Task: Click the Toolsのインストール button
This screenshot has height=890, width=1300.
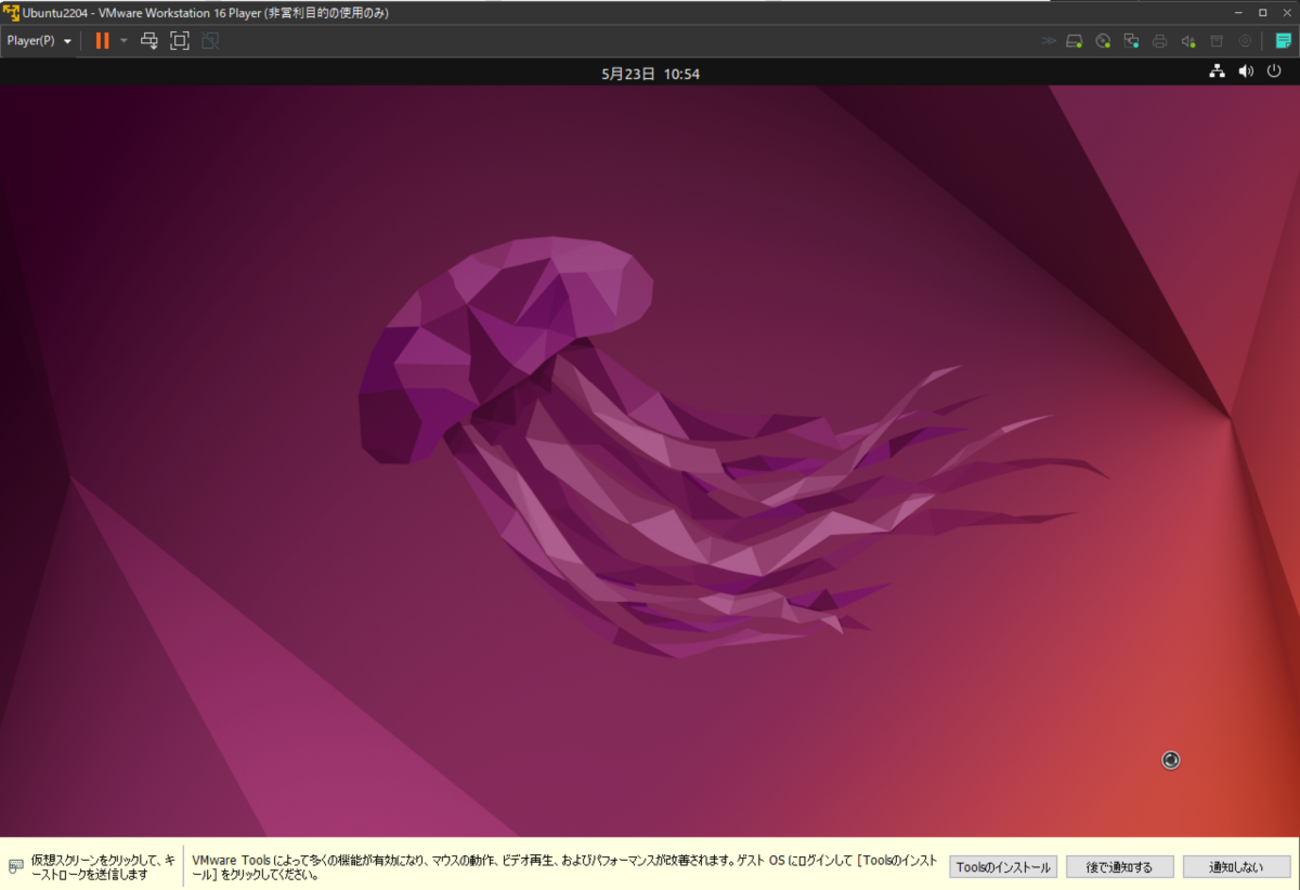Action: coord(1003,867)
